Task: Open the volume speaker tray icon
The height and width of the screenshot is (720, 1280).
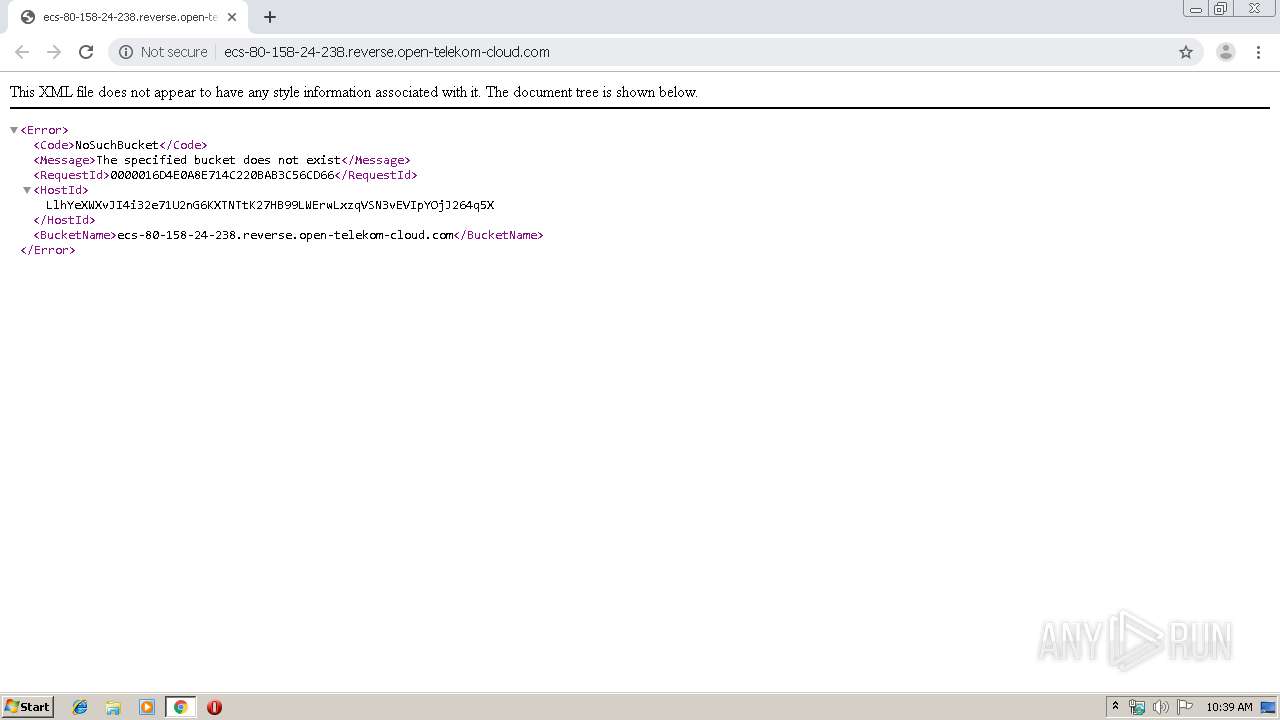Action: 1160,707
